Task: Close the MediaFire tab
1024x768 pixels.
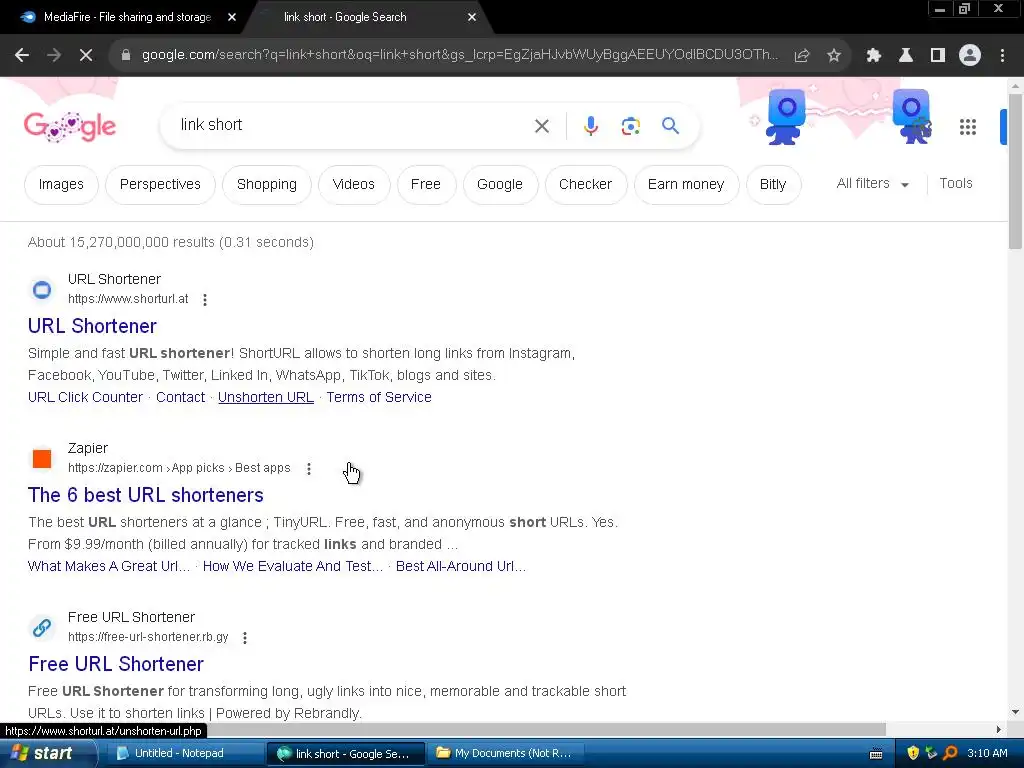Action: tap(232, 17)
